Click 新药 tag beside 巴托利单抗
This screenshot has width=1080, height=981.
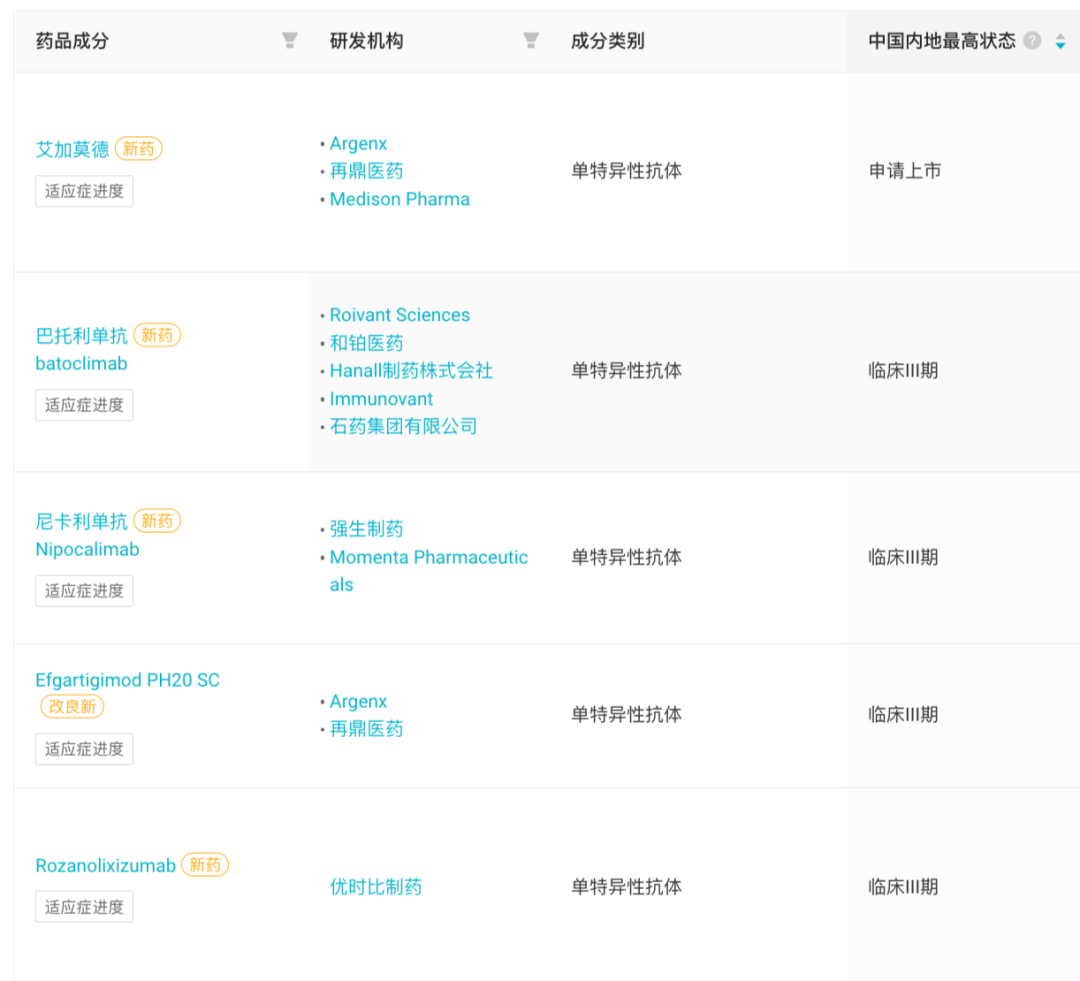(x=157, y=335)
